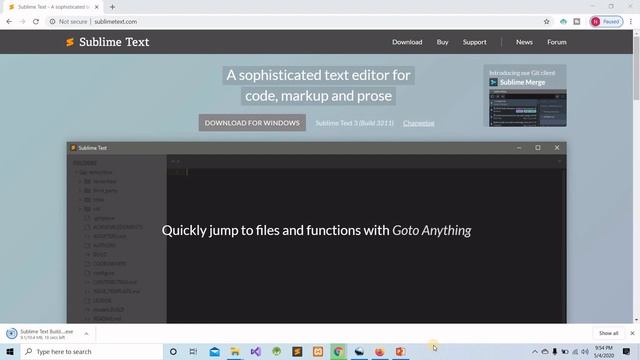
Task: Open the Download nav item
Action: pyautogui.click(x=407, y=42)
